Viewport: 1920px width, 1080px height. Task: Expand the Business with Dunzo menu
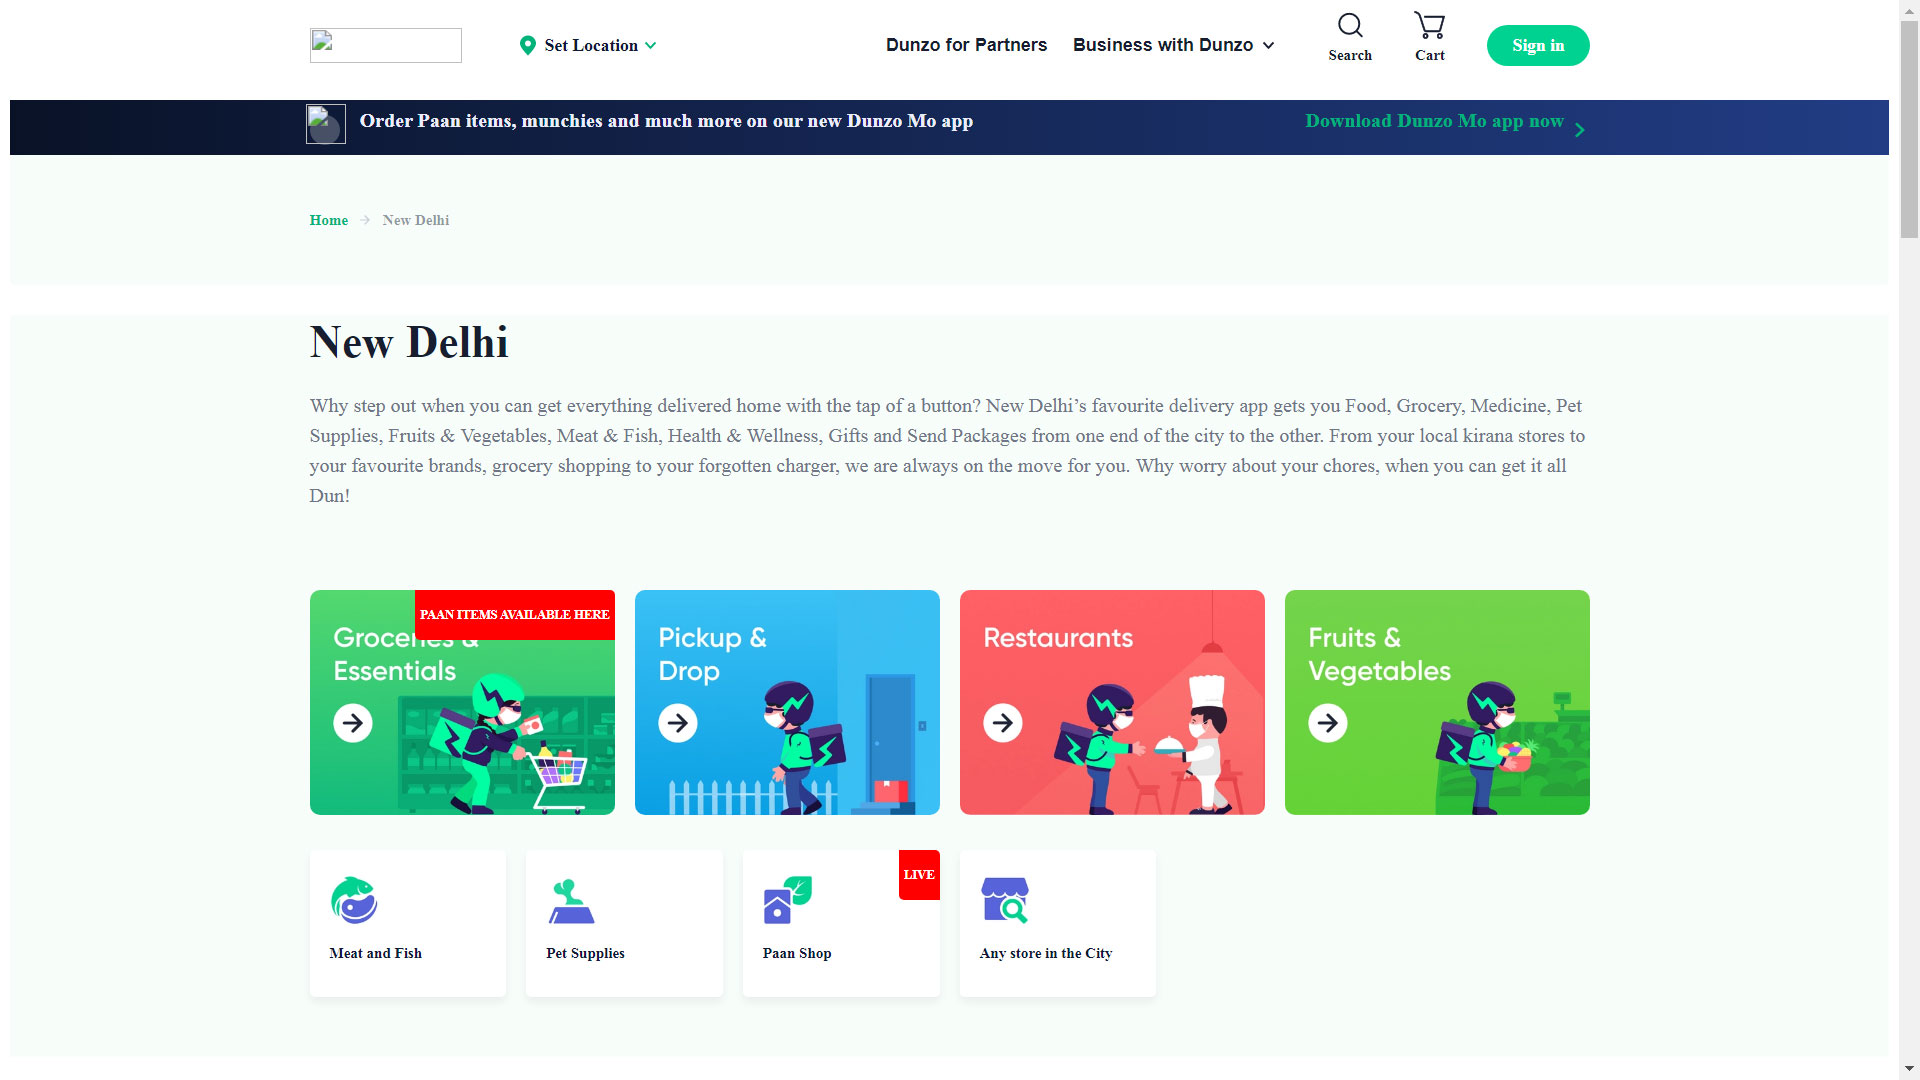[1174, 45]
